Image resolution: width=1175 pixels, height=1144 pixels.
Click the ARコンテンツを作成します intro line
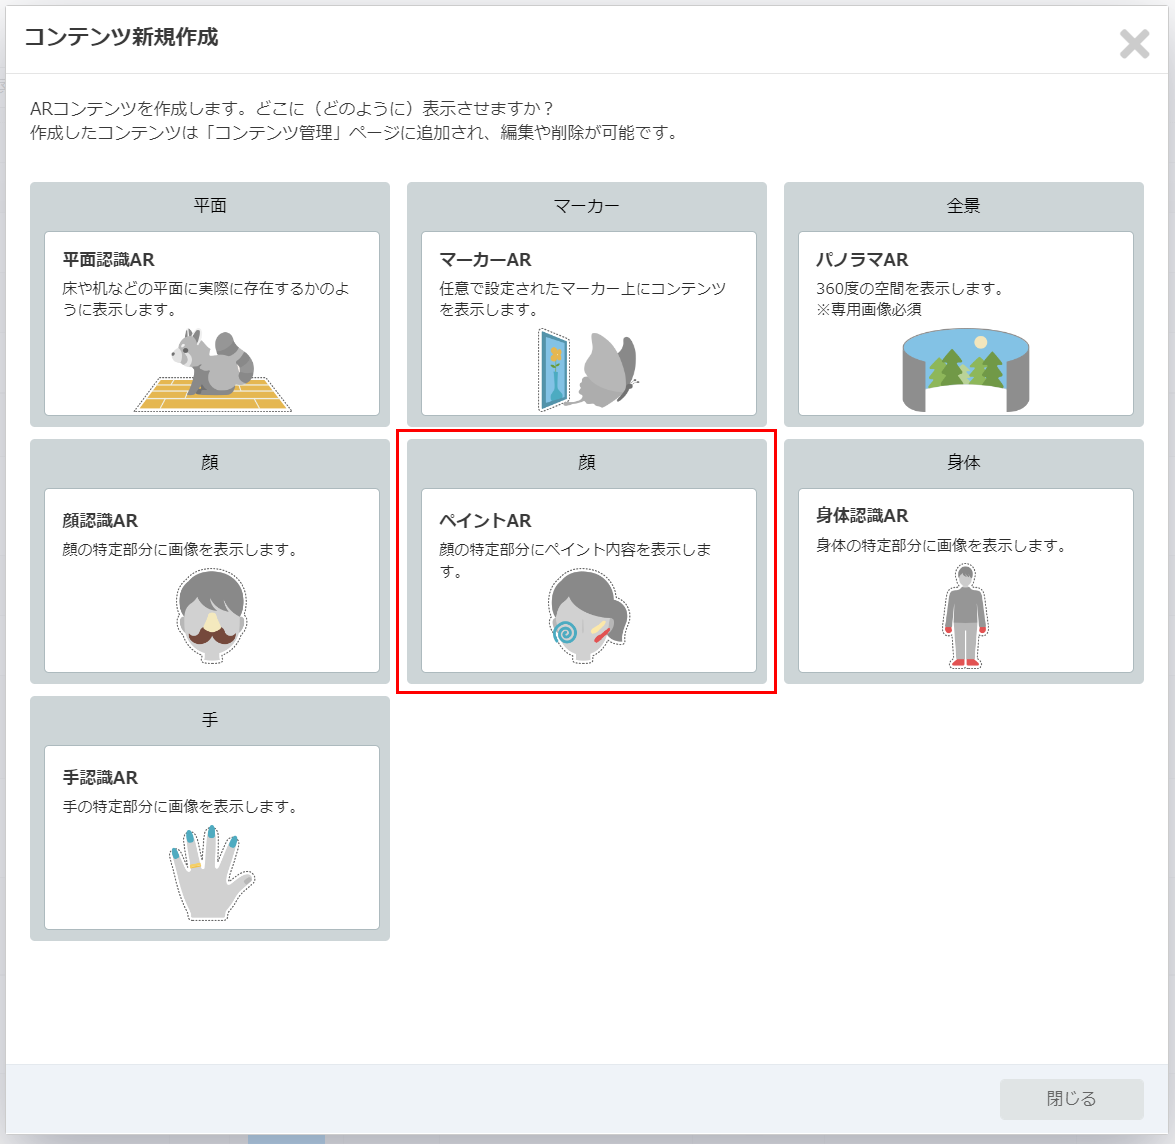coord(292,109)
